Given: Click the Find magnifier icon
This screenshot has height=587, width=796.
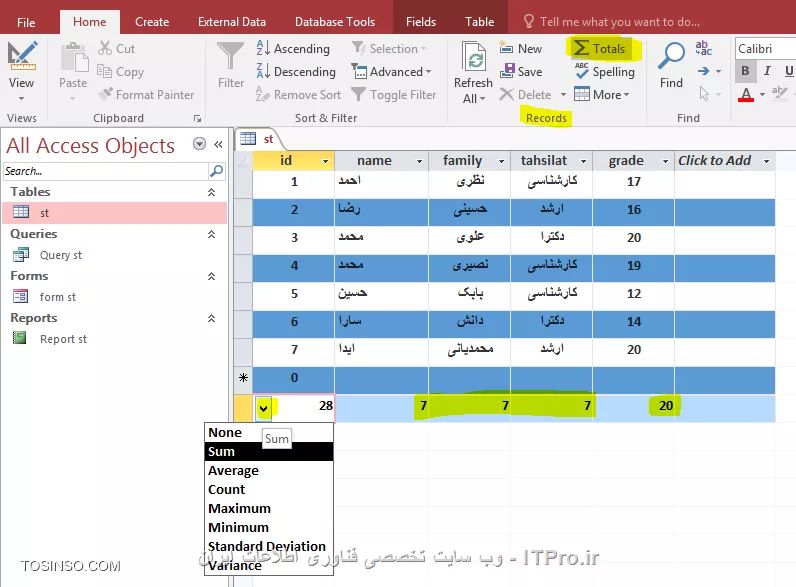Looking at the screenshot, I should click(x=671, y=56).
